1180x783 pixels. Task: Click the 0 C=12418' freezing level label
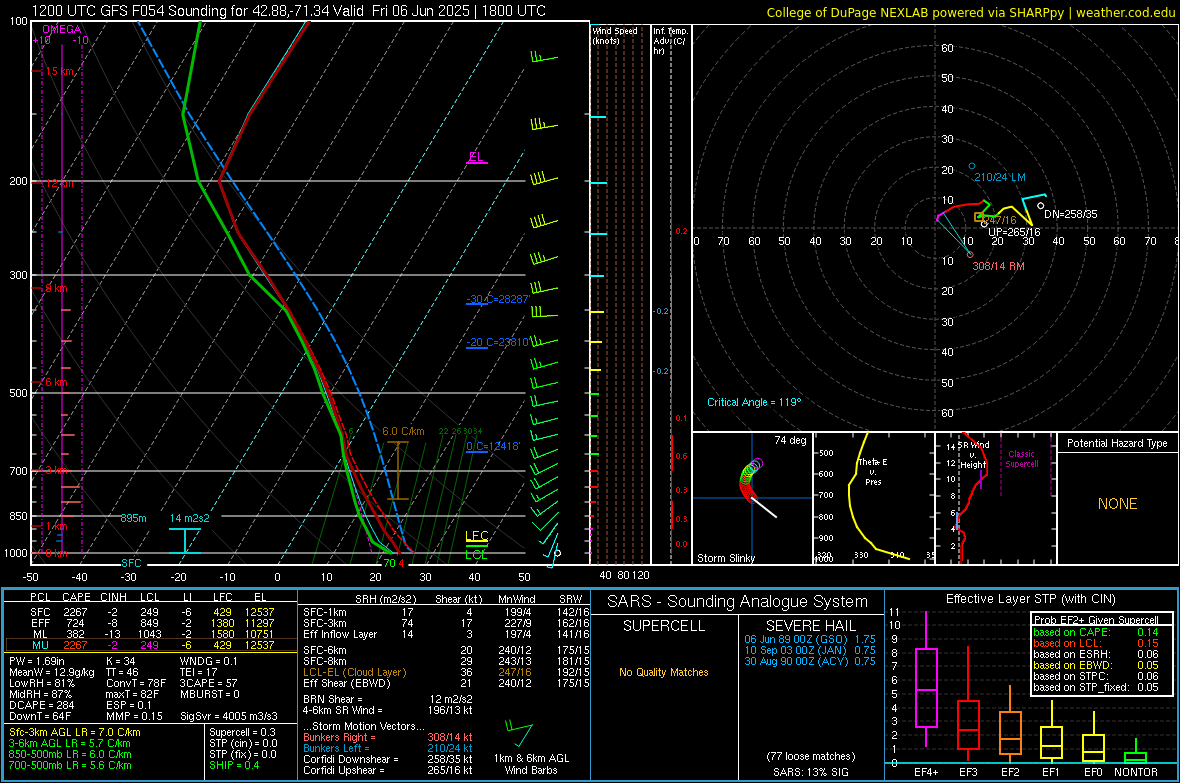click(493, 446)
